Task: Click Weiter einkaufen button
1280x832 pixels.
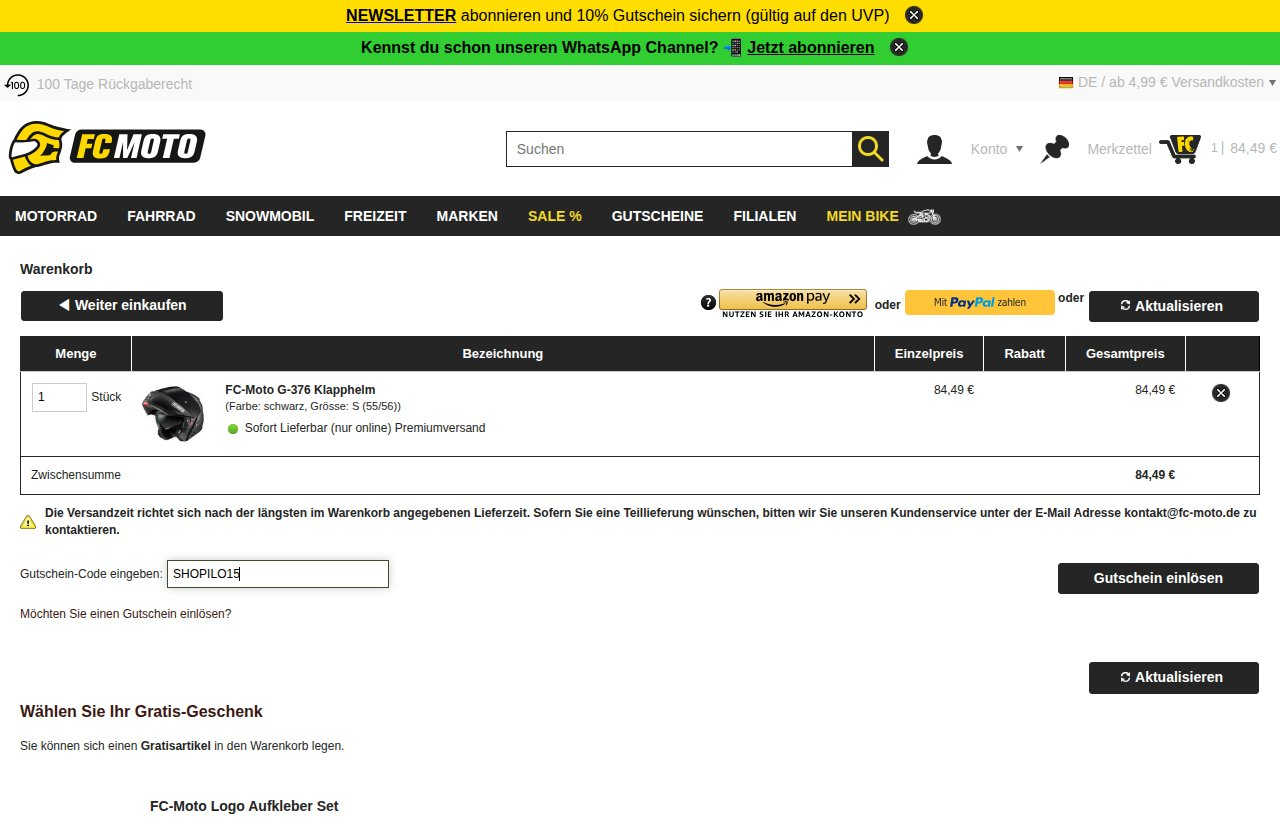Action: (122, 305)
